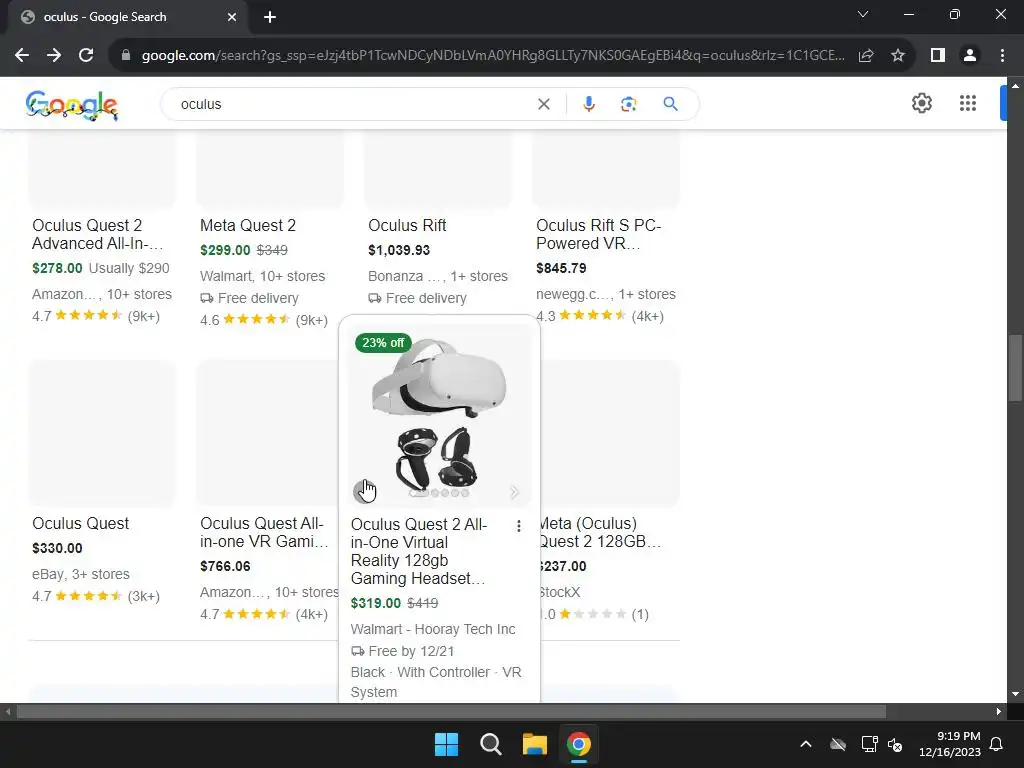This screenshot has height=768, width=1024.
Task: Click Walmart - Hooray Tech Inc seller
Action: pyautogui.click(x=432, y=629)
